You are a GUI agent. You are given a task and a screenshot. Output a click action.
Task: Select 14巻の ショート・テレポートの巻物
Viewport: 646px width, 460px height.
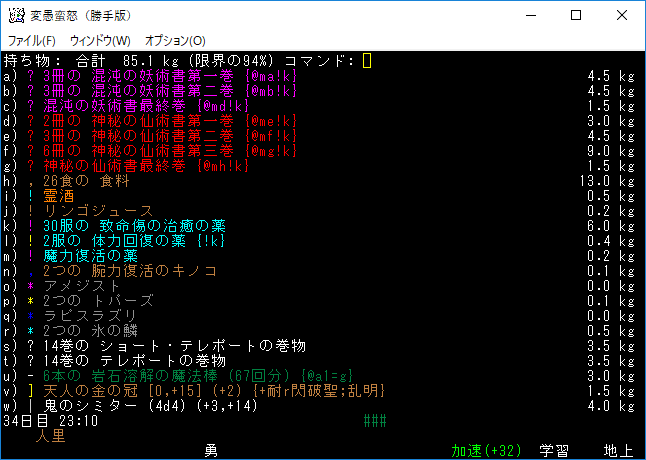point(161,346)
